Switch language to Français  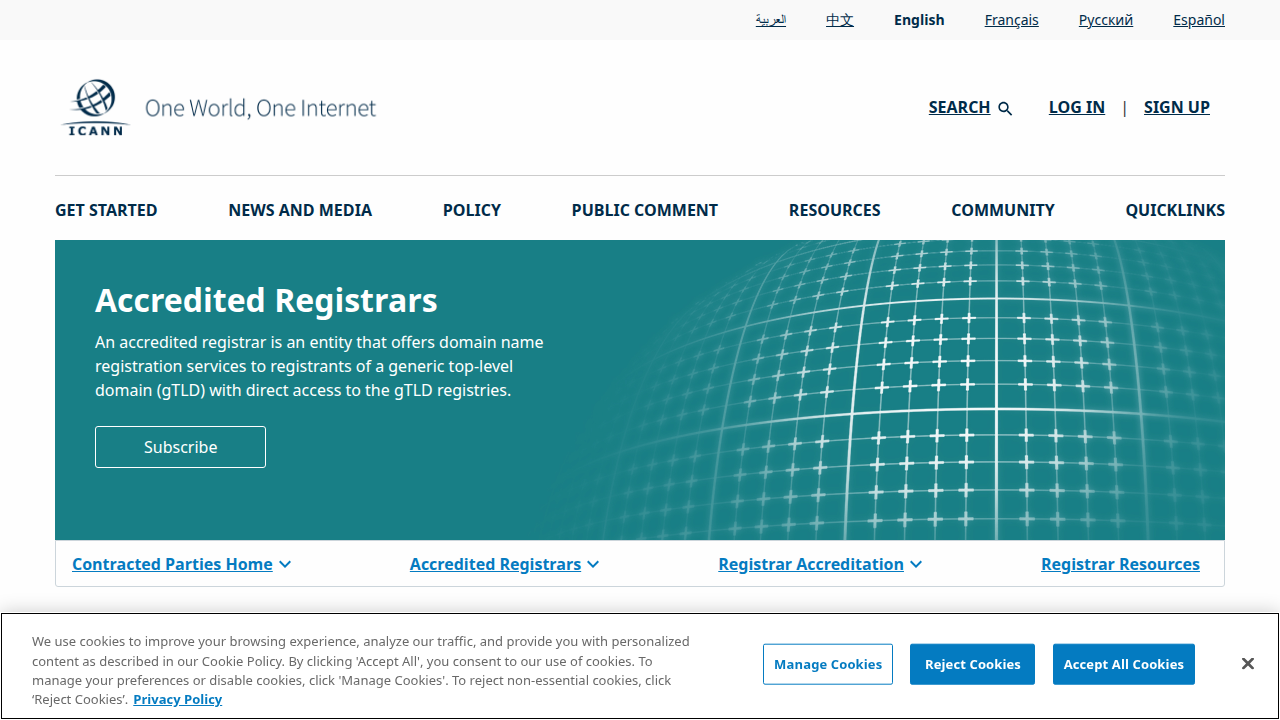(x=1011, y=20)
